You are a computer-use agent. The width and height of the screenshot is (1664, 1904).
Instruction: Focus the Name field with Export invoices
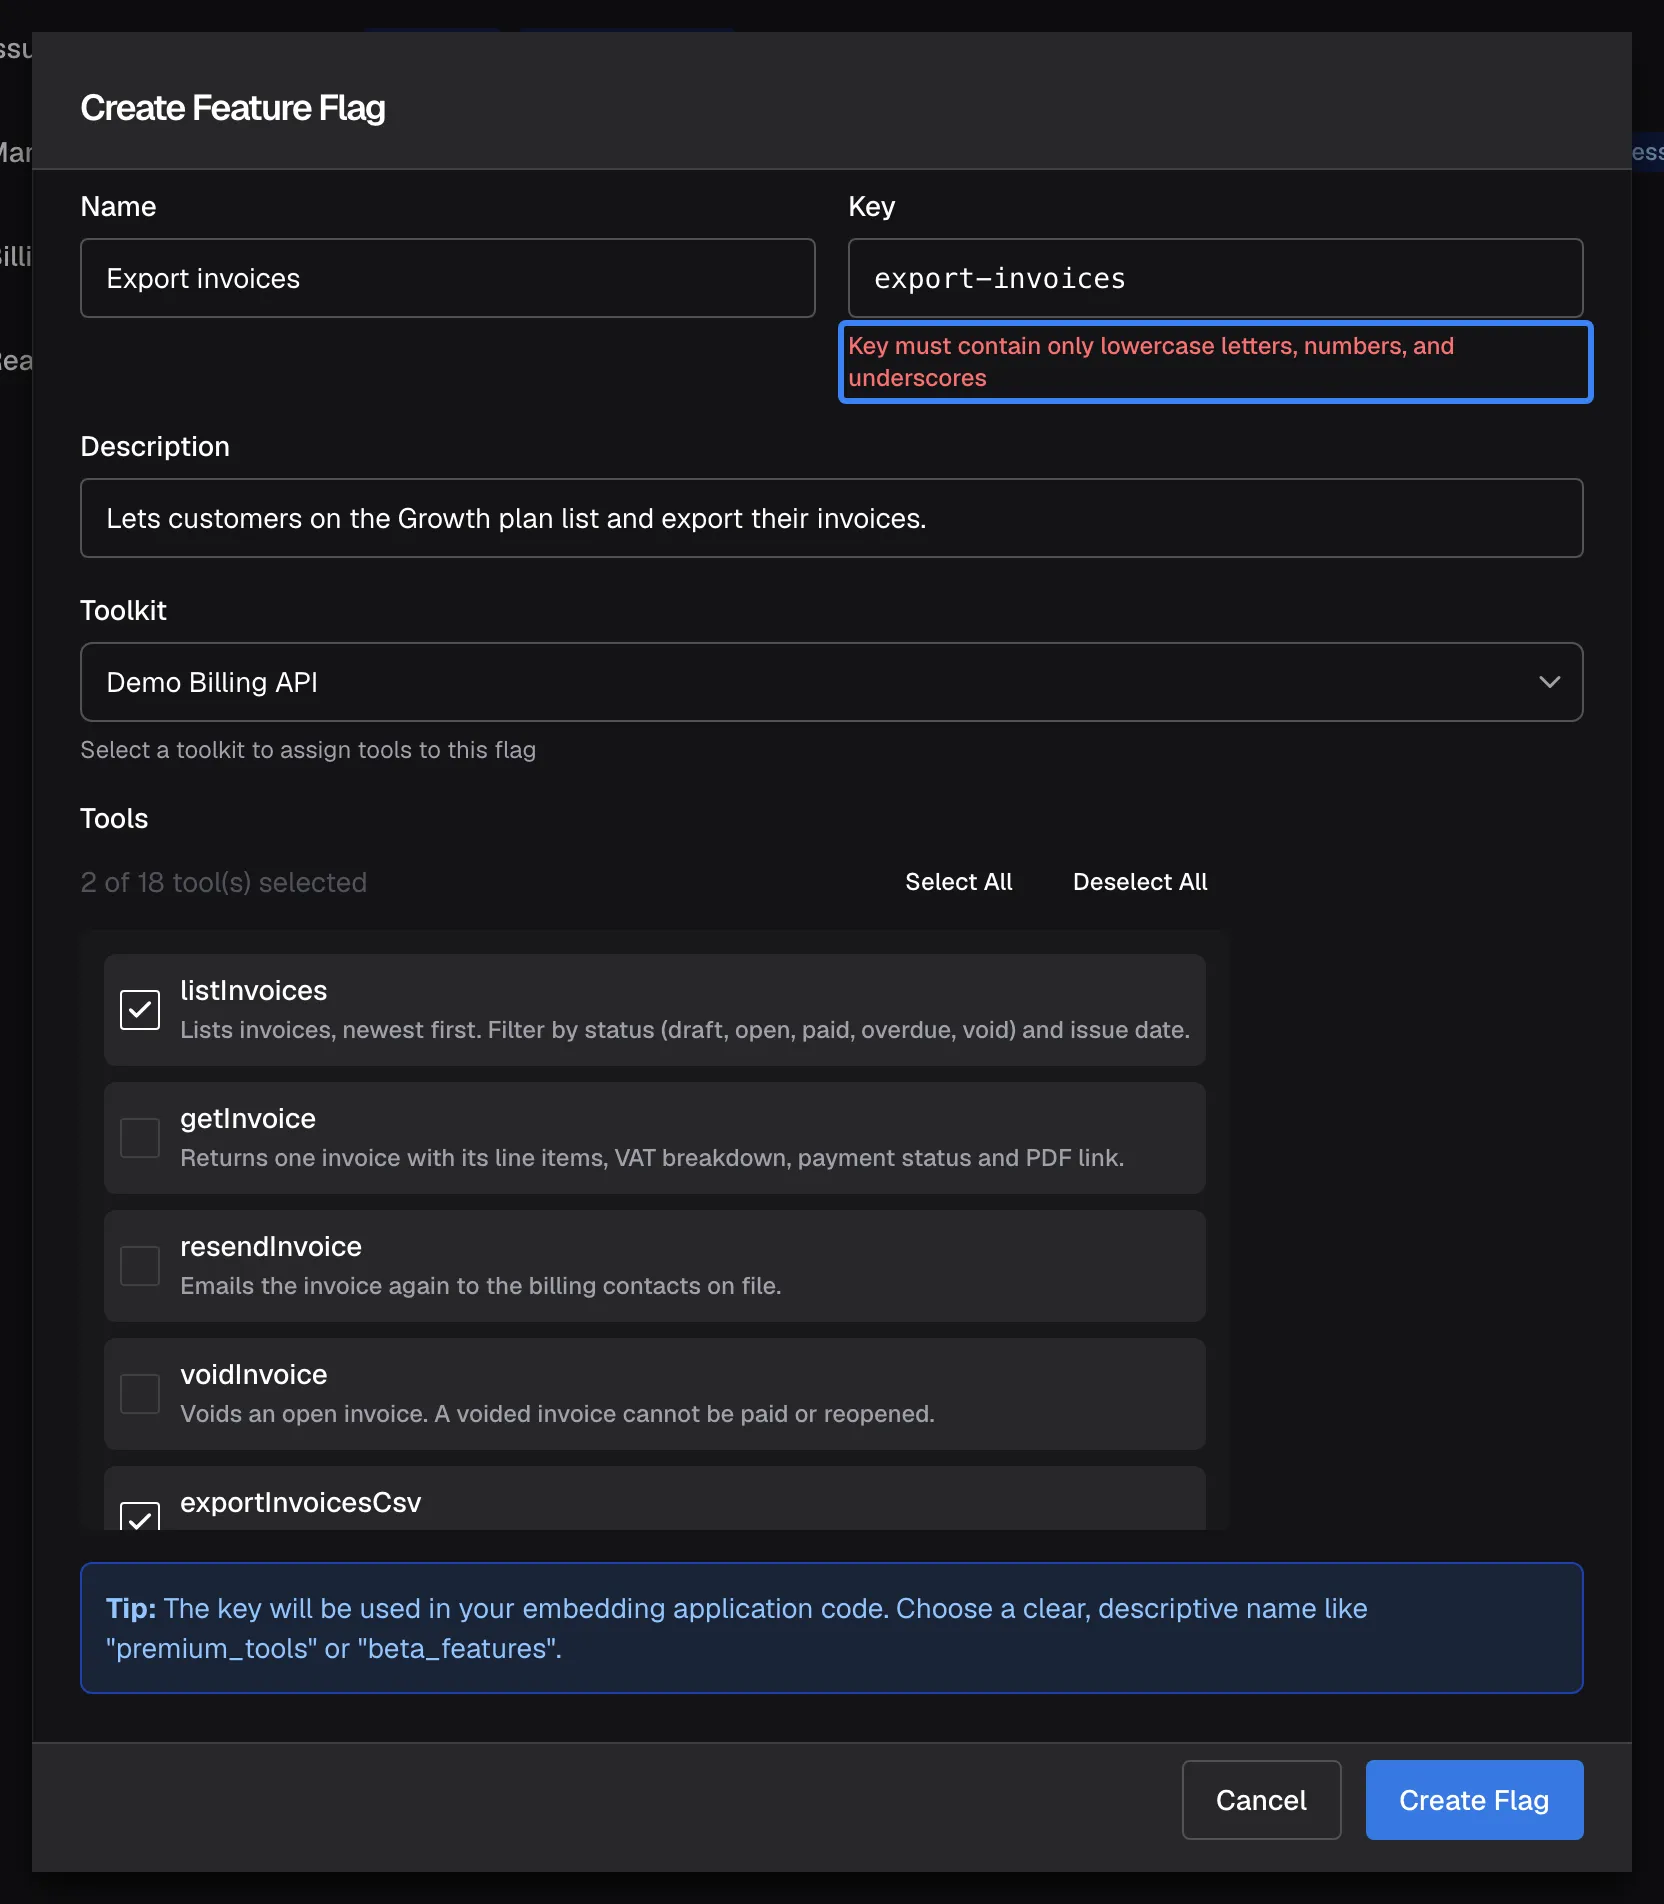point(448,278)
